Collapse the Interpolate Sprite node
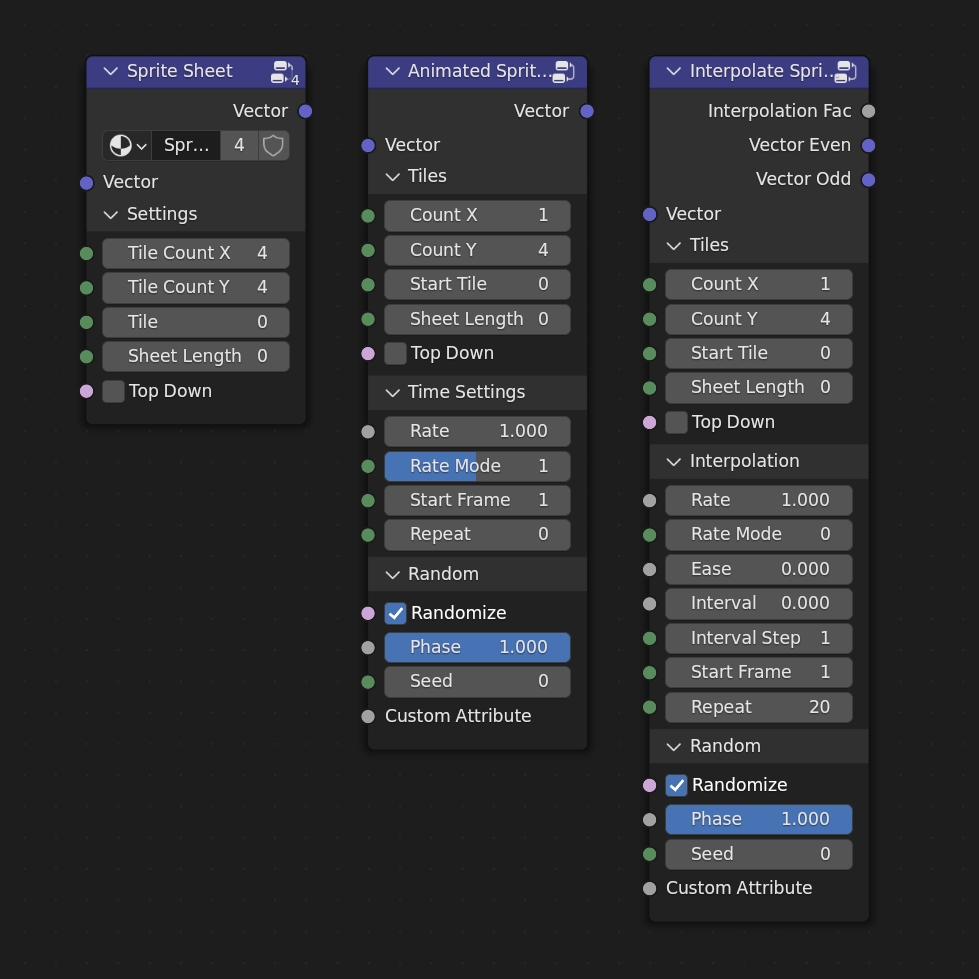 point(674,71)
